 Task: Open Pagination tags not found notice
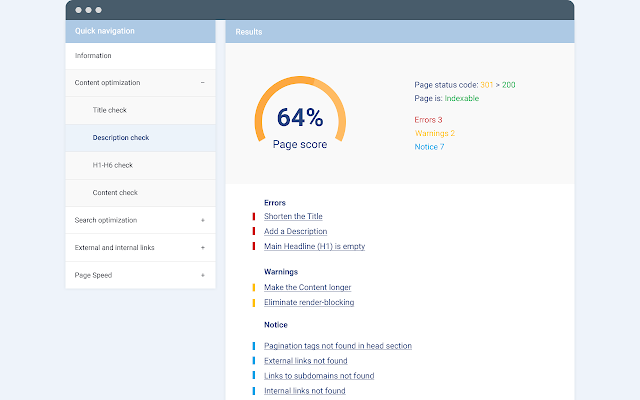338,346
